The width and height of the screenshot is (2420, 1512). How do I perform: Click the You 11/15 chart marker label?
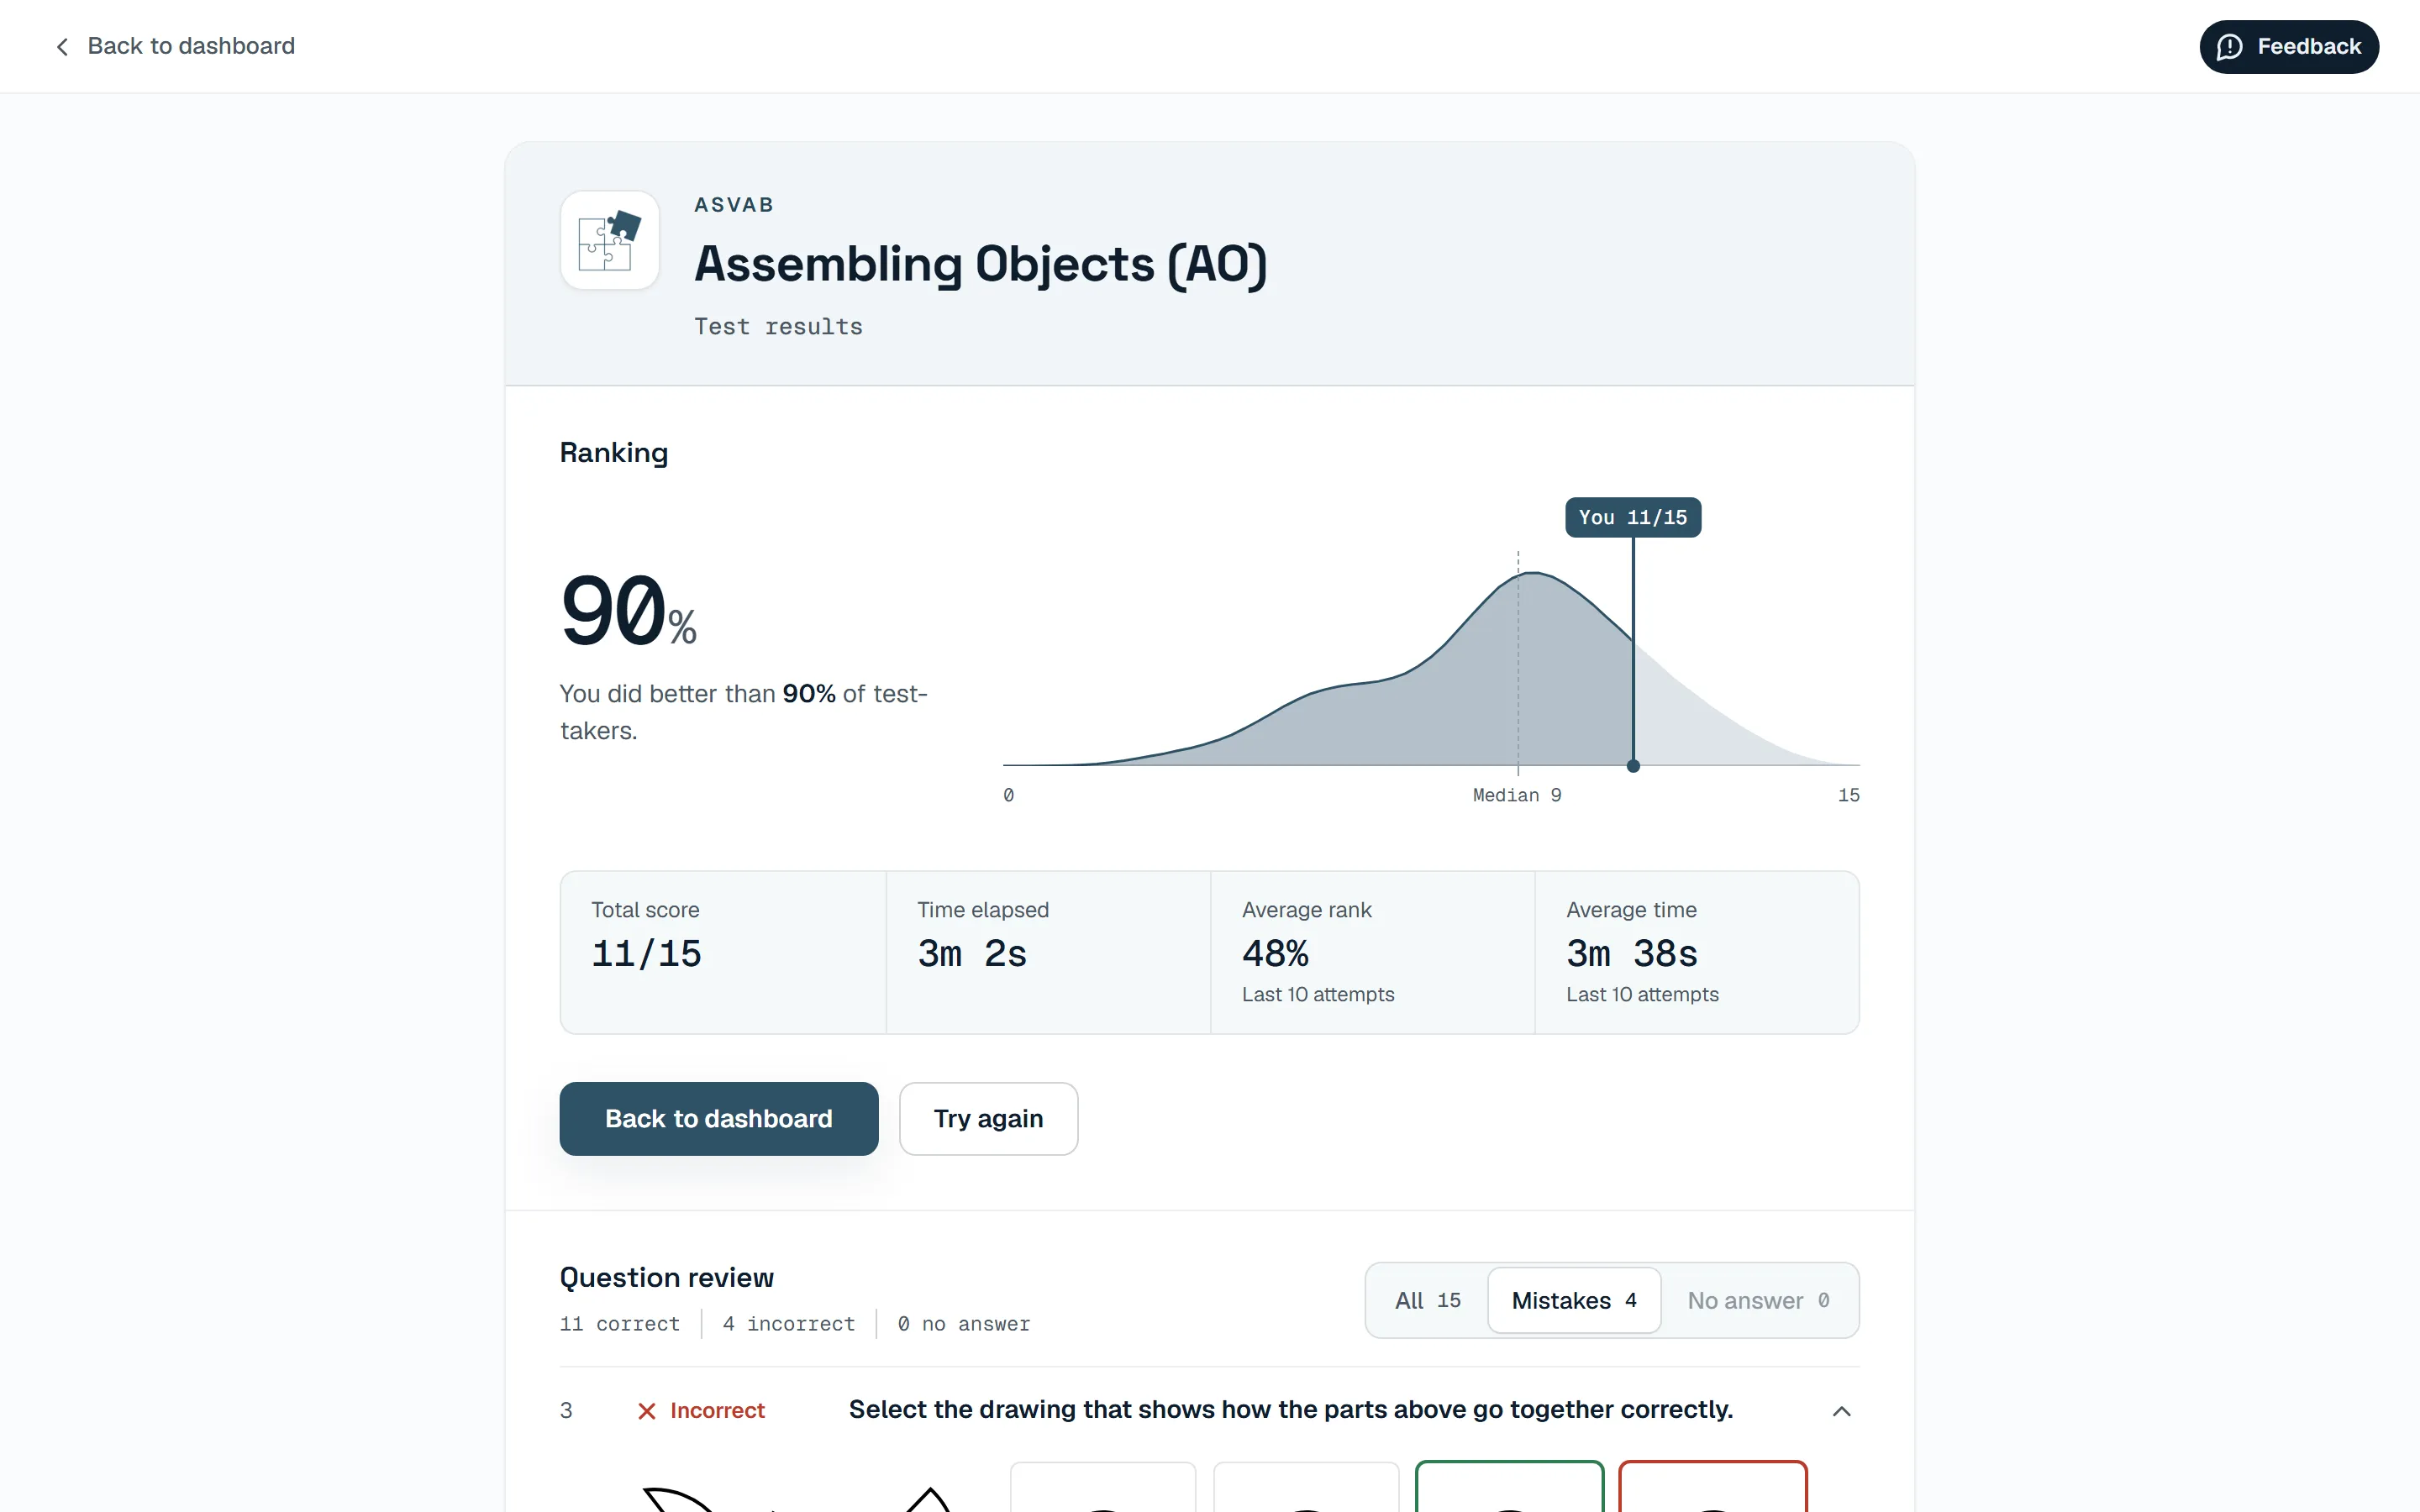(x=1632, y=517)
